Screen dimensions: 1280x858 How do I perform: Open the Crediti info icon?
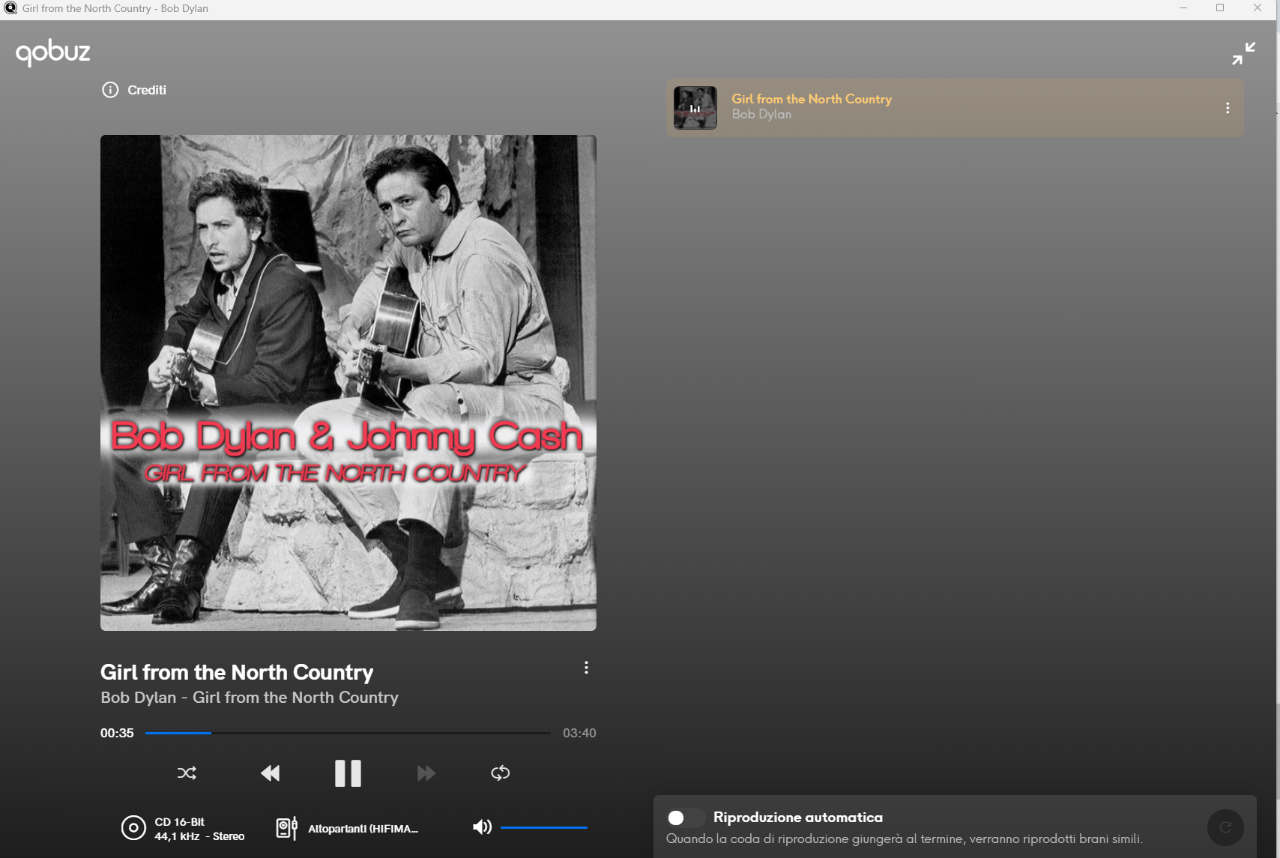[x=110, y=90]
